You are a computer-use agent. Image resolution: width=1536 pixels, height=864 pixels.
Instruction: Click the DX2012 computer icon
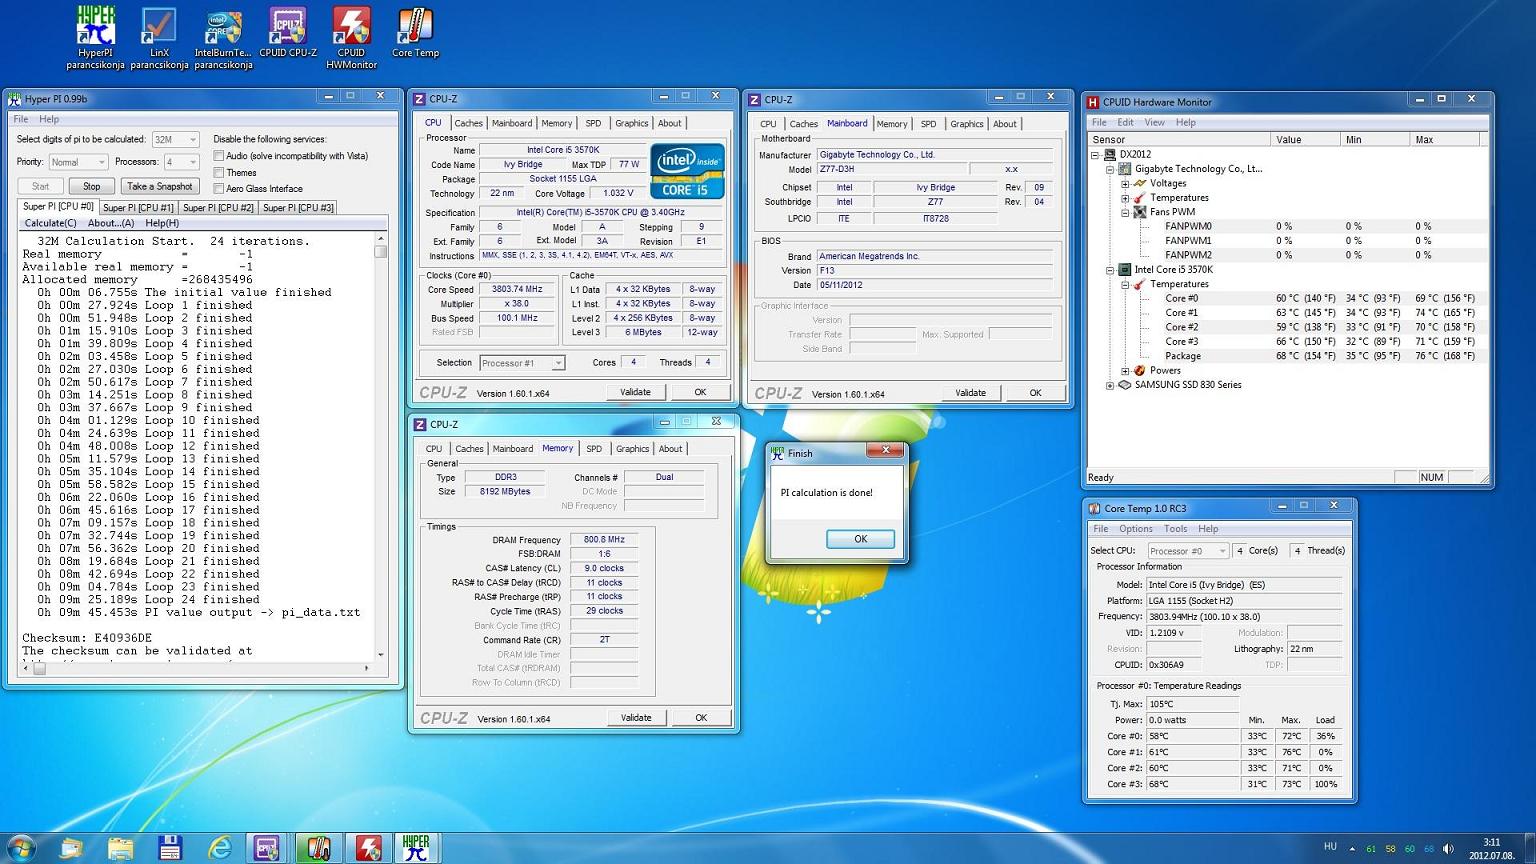[1110, 155]
